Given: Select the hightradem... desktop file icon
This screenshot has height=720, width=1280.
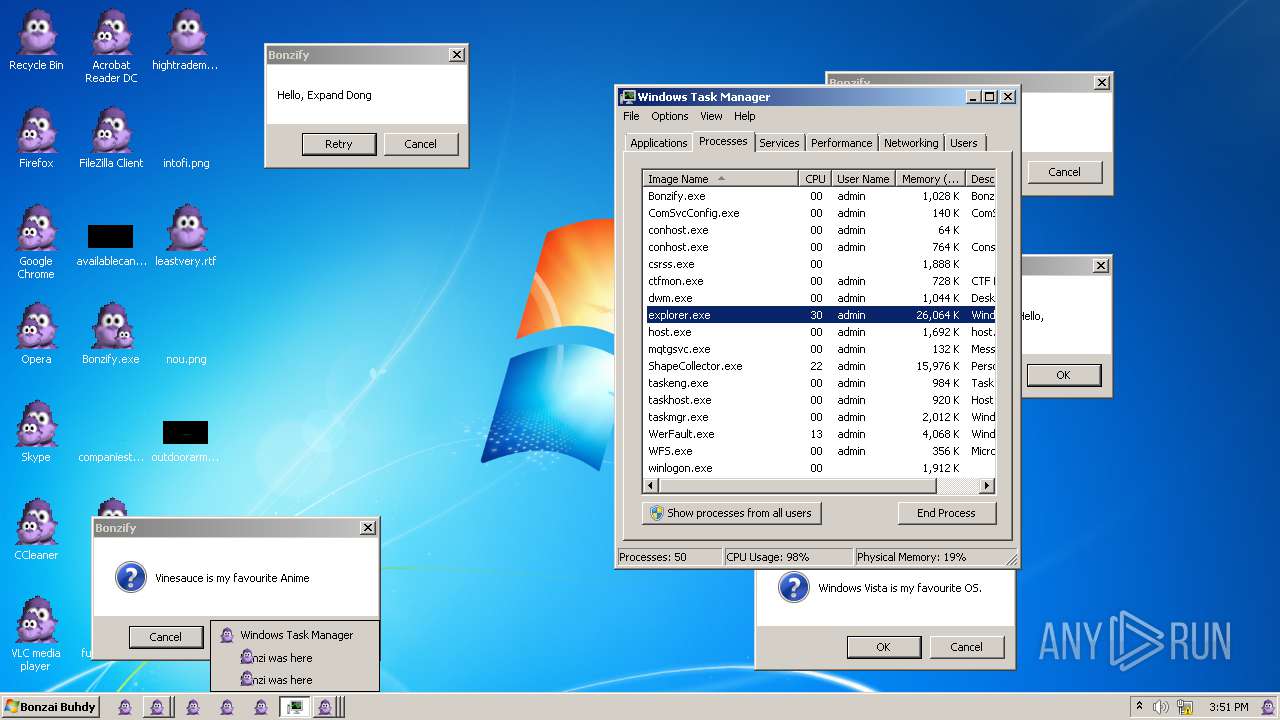Looking at the screenshot, I should 185,40.
